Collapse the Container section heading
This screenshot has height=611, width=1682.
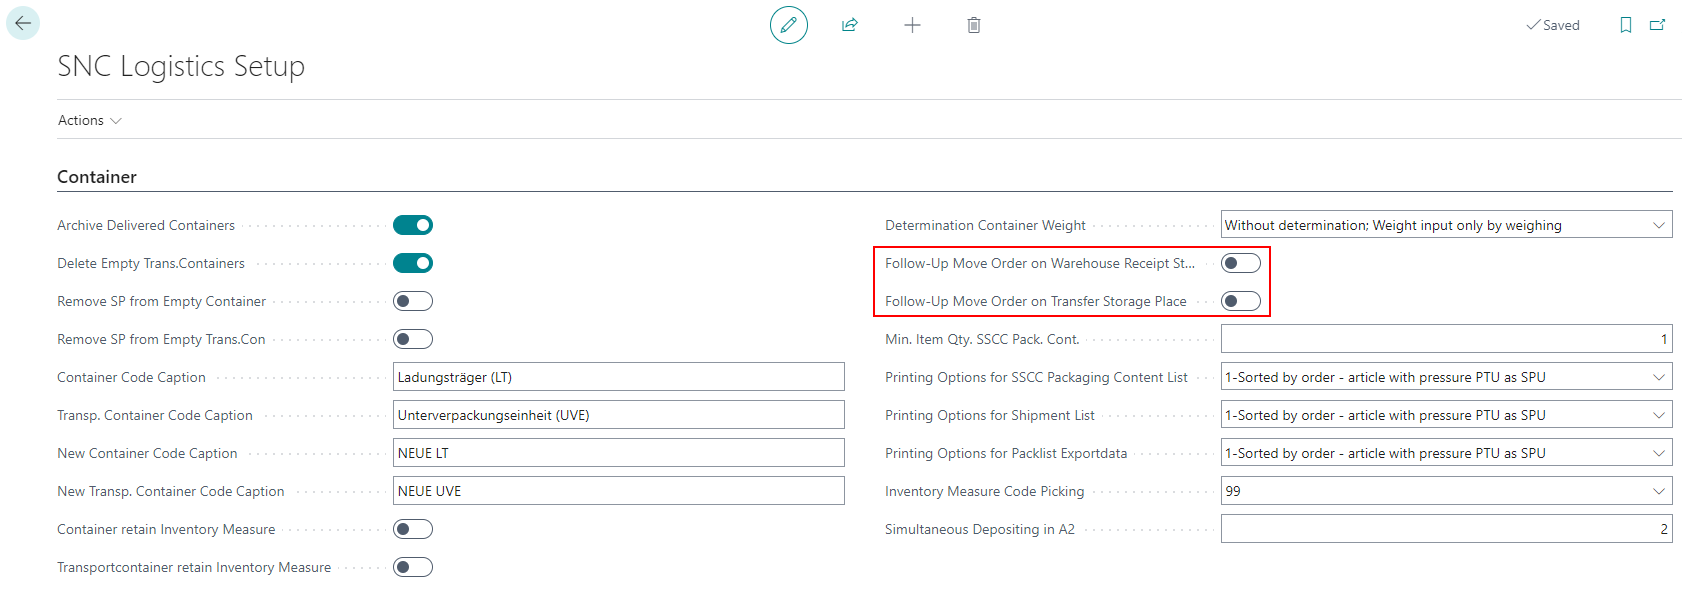[x=97, y=177]
